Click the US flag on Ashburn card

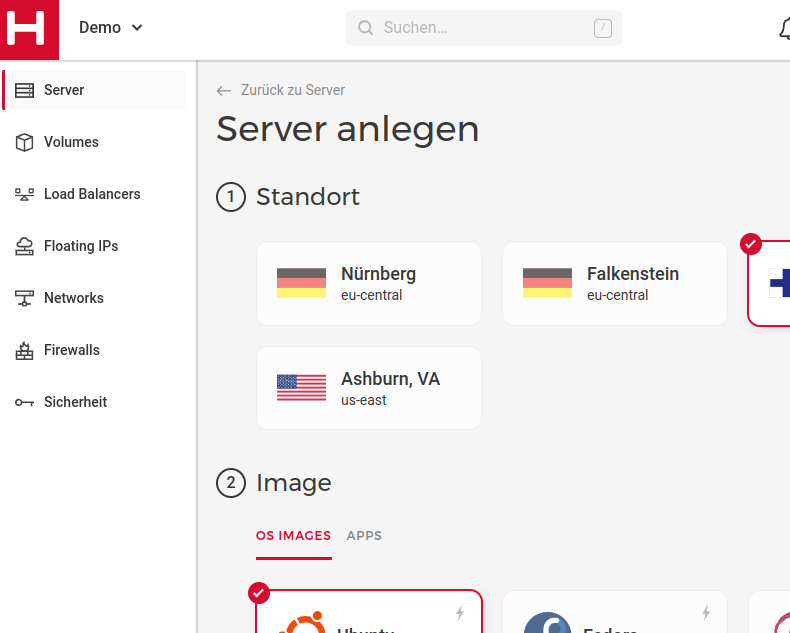(x=301, y=388)
